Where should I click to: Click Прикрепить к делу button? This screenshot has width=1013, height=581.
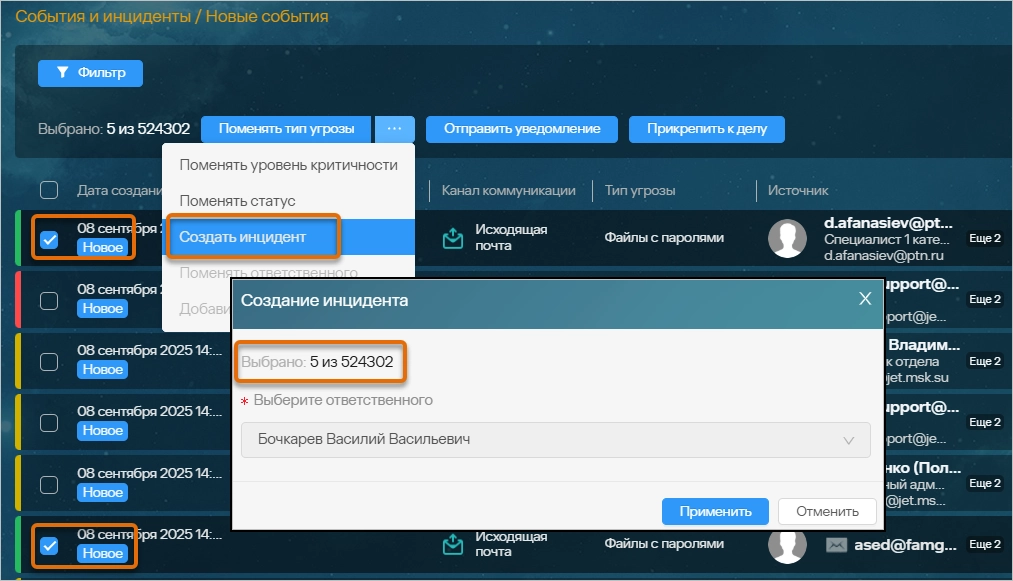click(x=706, y=129)
